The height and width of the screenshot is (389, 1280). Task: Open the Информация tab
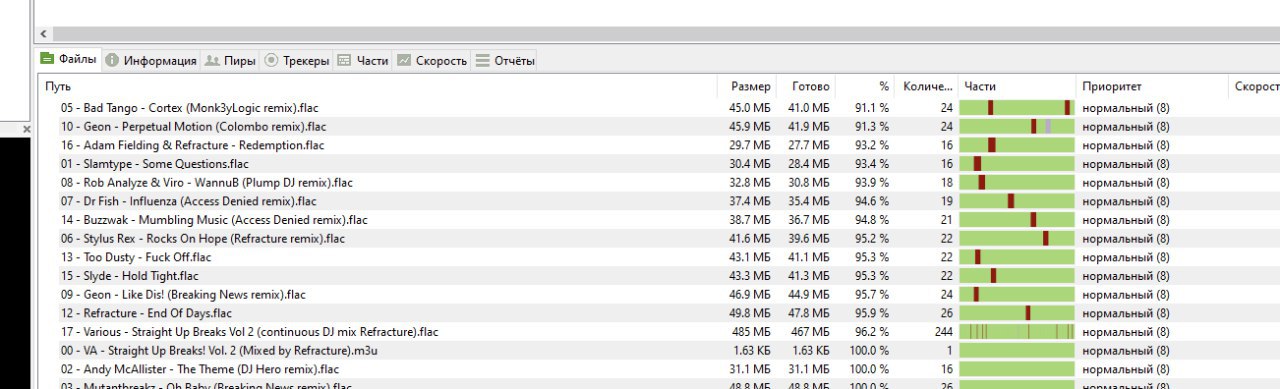(151, 61)
